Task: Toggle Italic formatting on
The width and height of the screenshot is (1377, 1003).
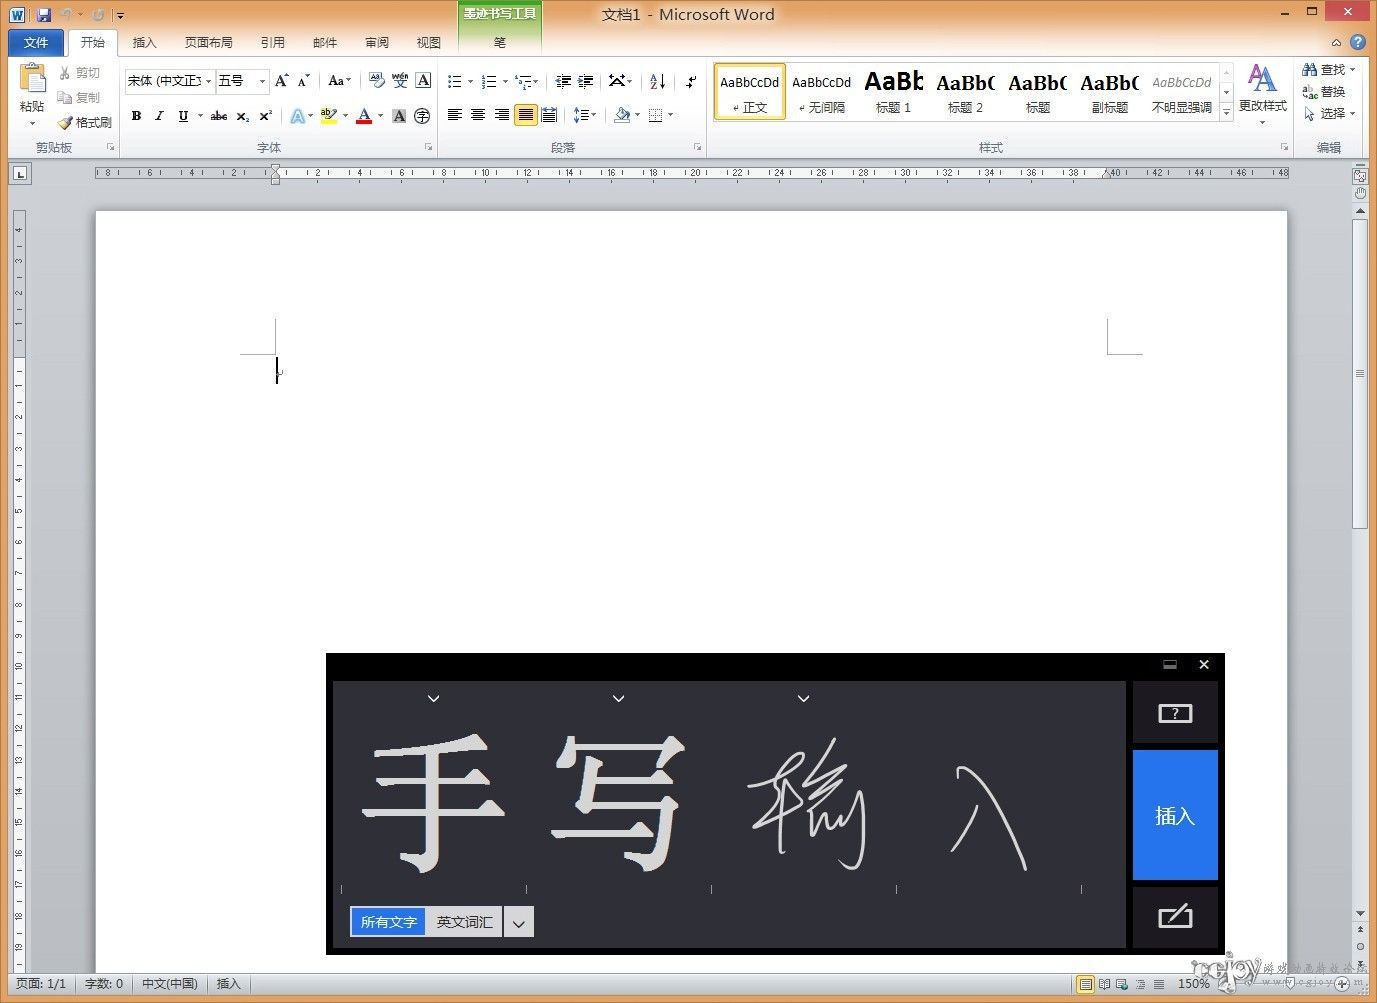Action: pyautogui.click(x=159, y=116)
